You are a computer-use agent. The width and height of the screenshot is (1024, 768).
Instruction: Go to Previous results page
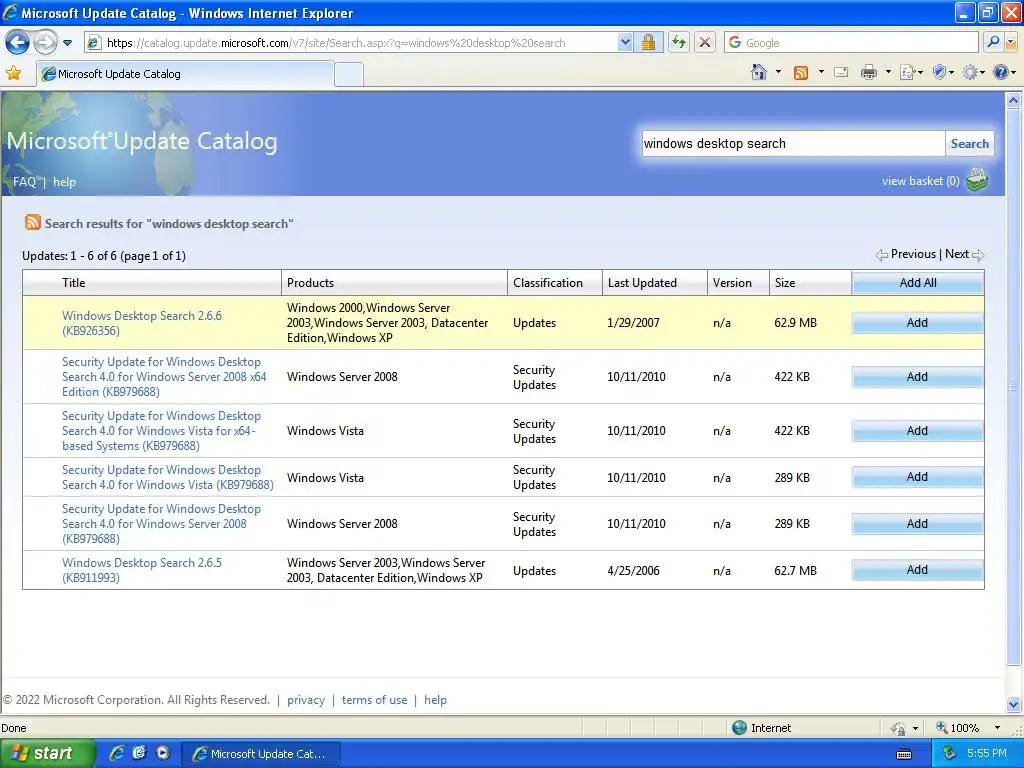tap(906, 254)
